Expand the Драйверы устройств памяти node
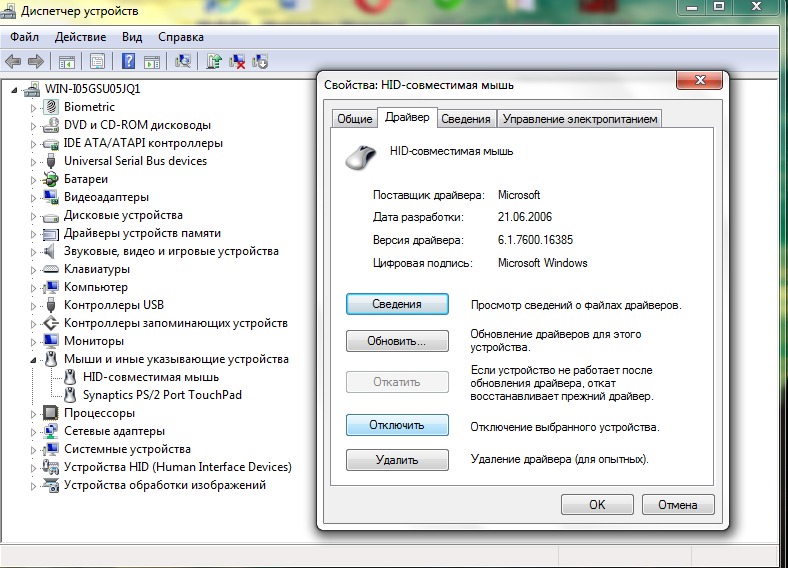The image size is (788, 568). tap(33, 234)
